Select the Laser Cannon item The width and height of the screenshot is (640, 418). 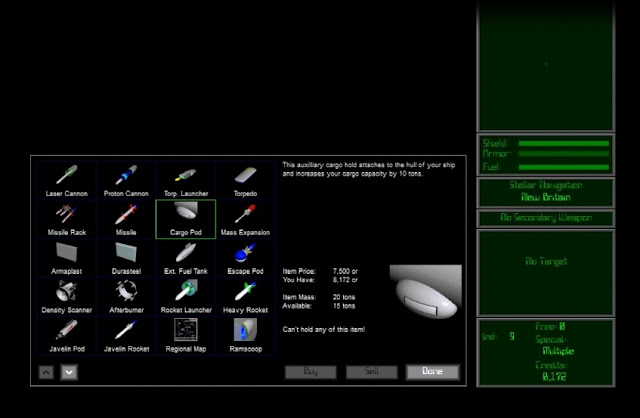pos(67,180)
